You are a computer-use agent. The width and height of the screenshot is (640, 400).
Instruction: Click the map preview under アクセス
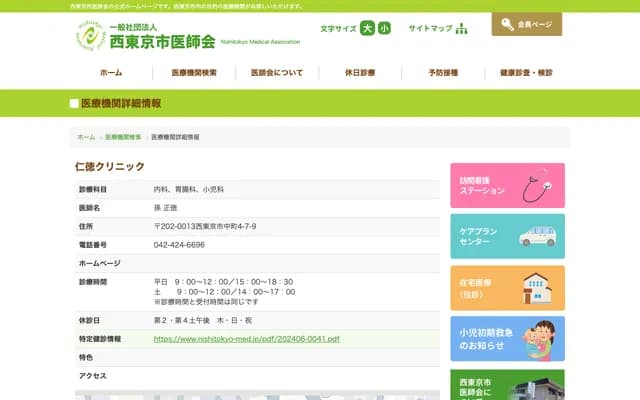256,395
